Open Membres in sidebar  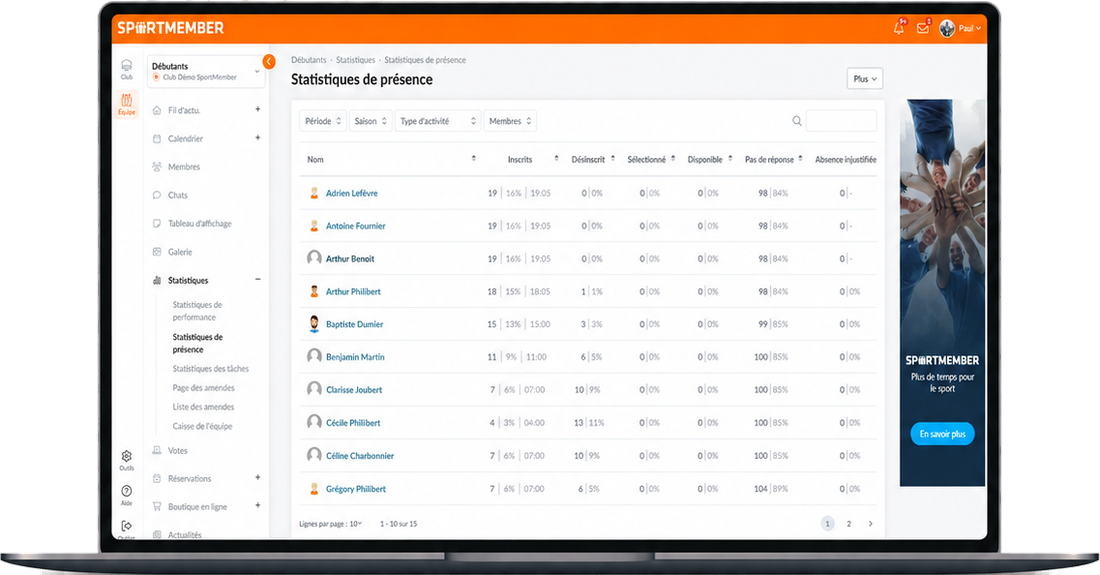184,167
